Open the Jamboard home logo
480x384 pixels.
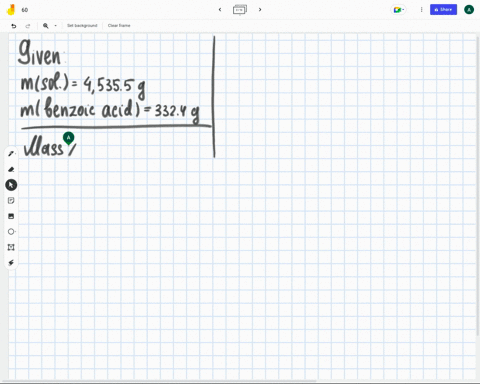coord(11,10)
